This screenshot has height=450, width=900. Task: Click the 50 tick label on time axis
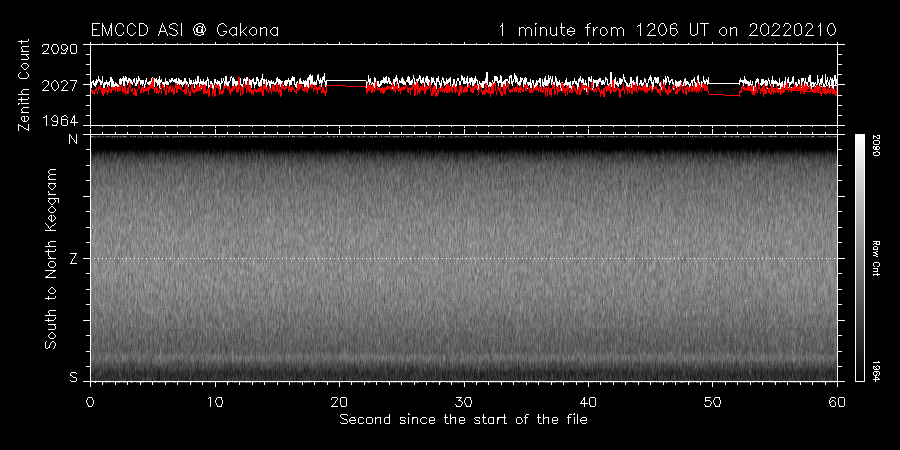(713, 402)
